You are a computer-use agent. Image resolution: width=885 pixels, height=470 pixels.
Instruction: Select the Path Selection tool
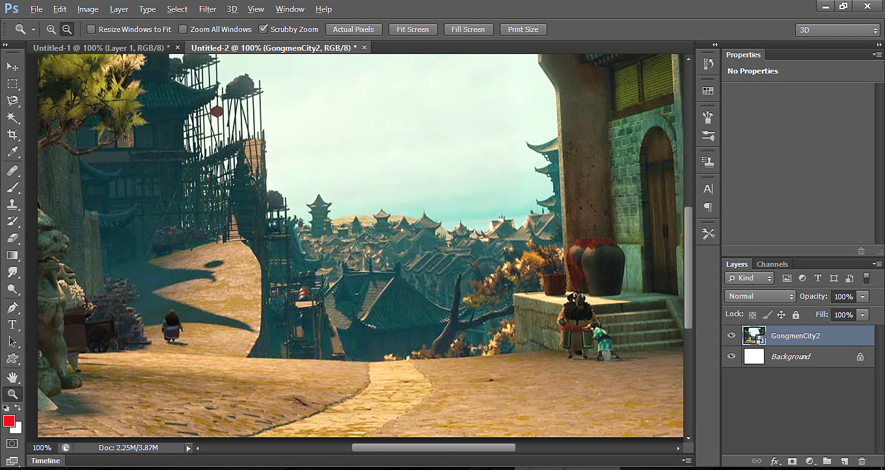point(12,341)
